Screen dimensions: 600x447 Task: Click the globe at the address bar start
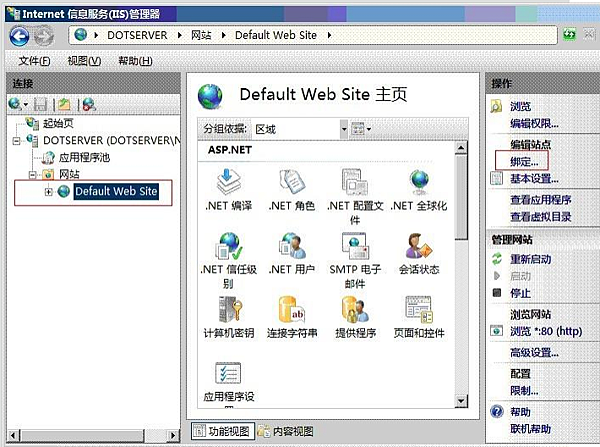pos(81,35)
